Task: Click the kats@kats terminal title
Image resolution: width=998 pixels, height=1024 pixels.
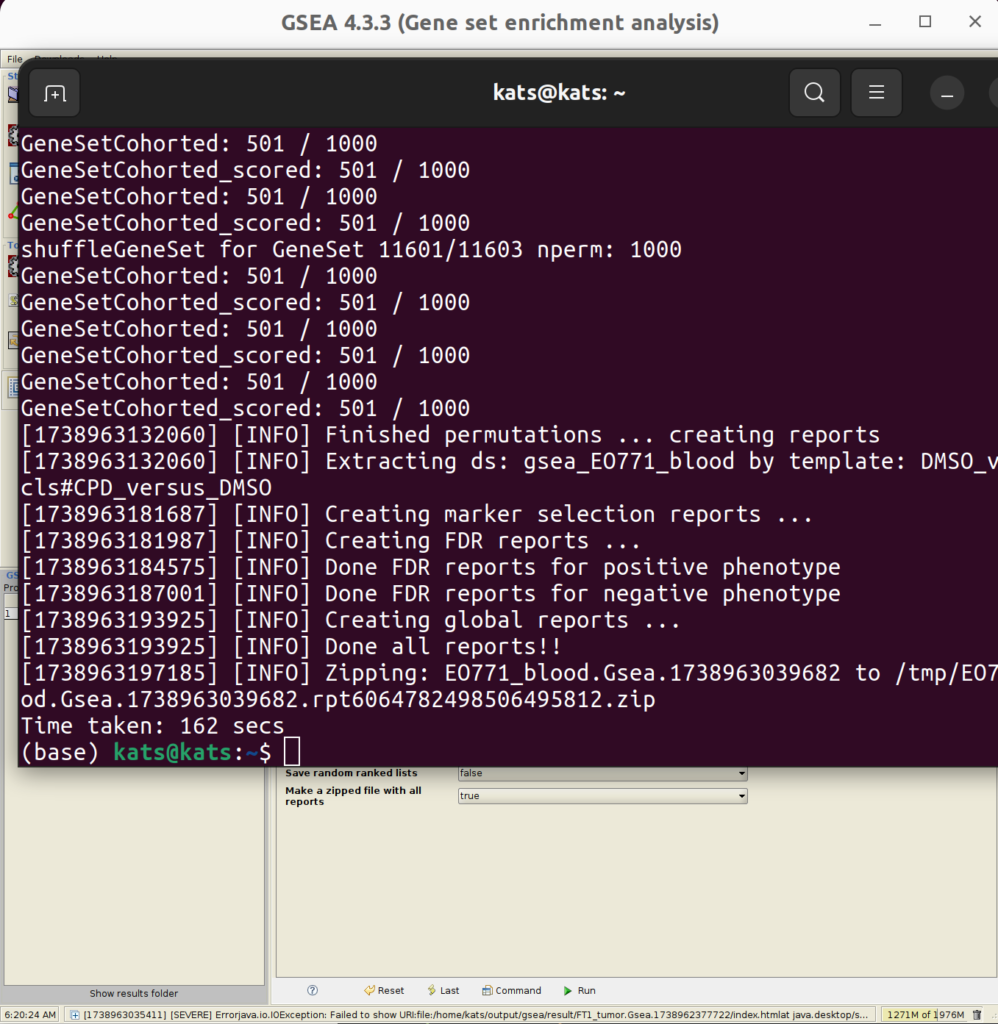Action: coord(559,93)
